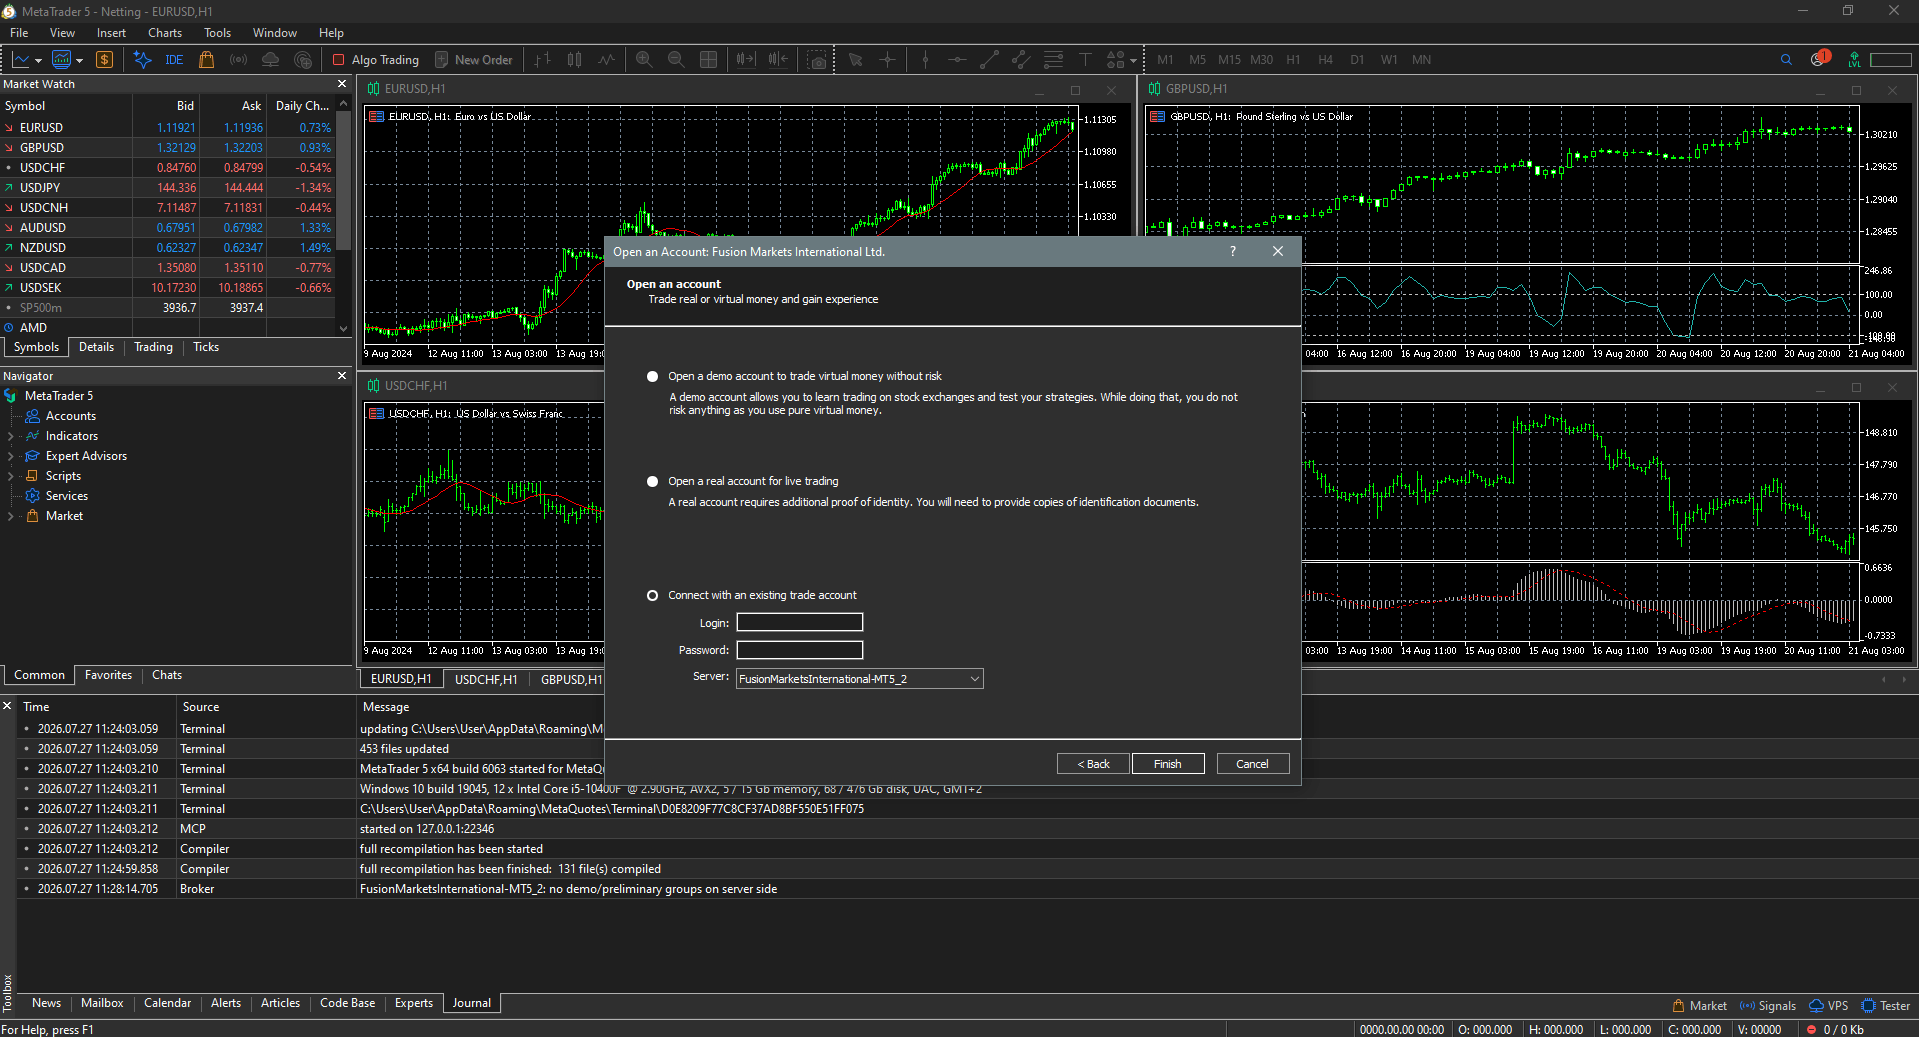This screenshot has height=1037, width=1919.
Task: Click the Login input field
Action: tap(800, 623)
